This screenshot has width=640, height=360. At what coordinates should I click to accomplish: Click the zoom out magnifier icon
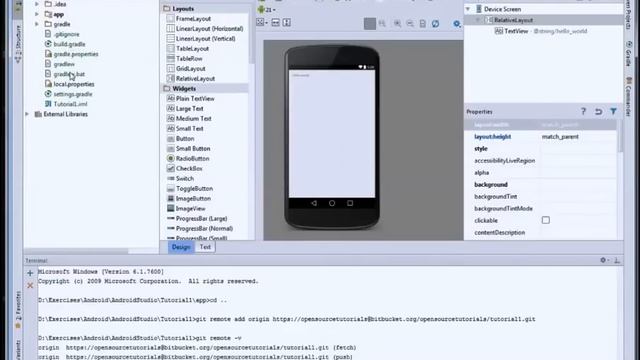pyautogui.click(x=410, y=24)
